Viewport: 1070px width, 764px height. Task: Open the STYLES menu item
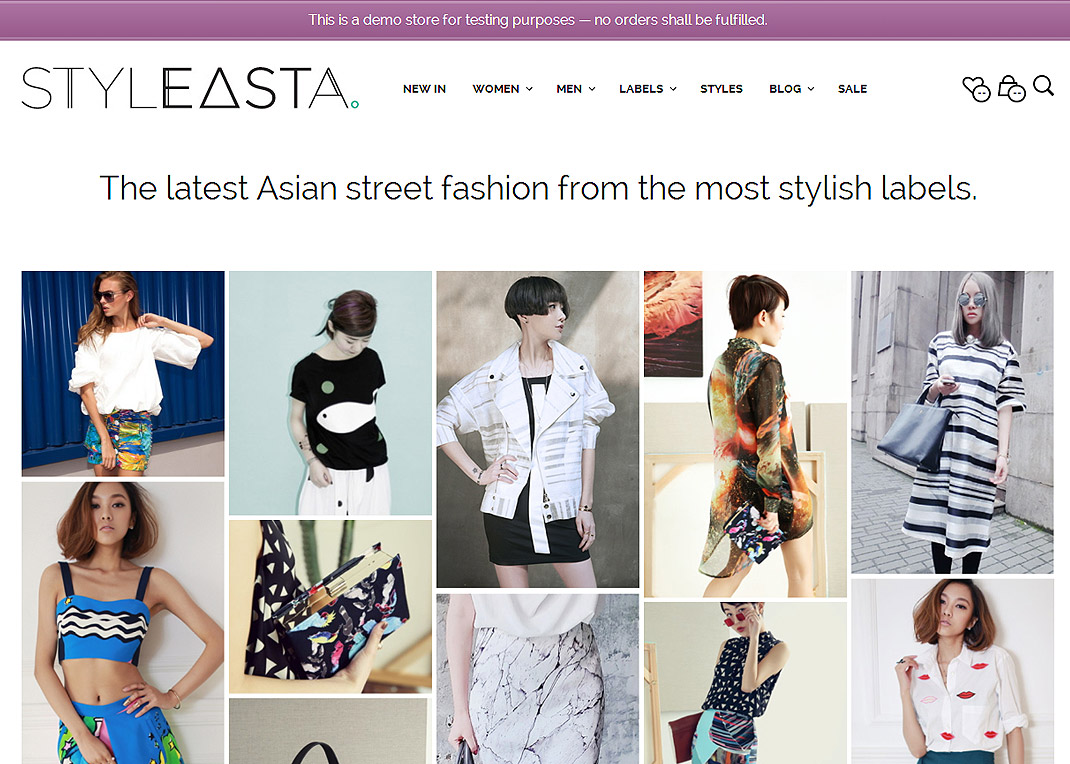click(x=721, y=89)
